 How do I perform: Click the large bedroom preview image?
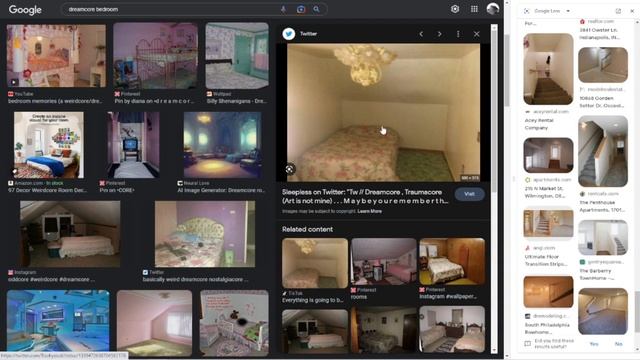point(383,112)
